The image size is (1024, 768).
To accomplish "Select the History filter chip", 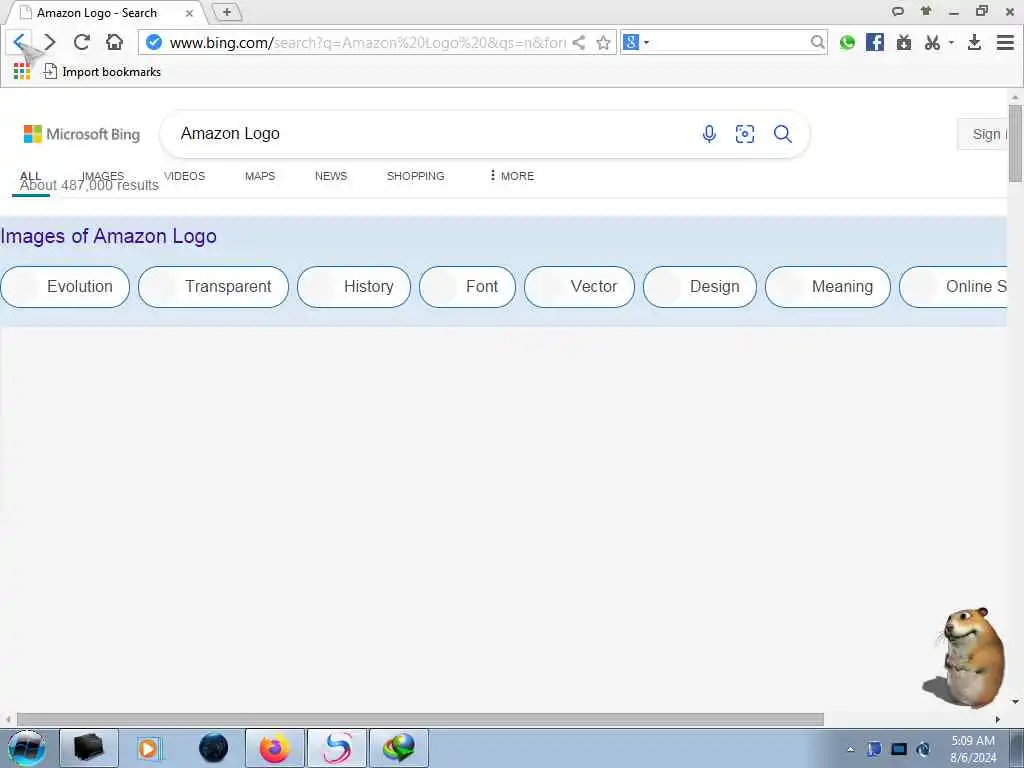I will point(354,287).
